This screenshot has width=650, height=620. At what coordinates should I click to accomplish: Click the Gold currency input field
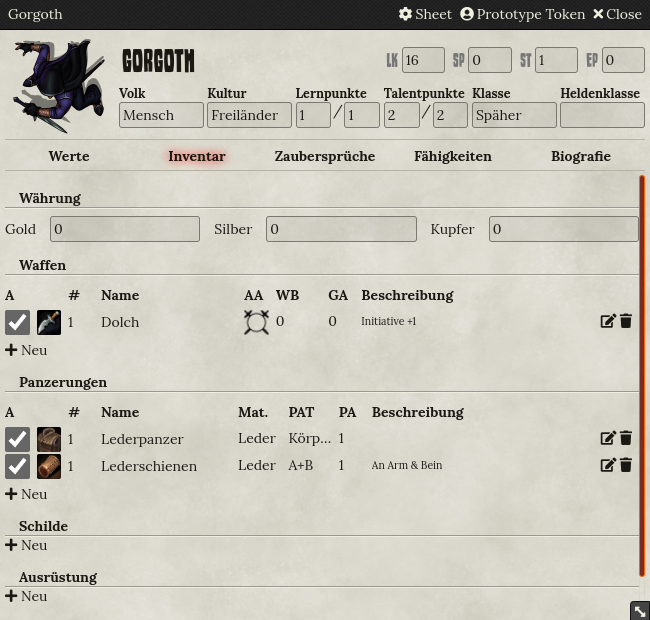point(125,229)
